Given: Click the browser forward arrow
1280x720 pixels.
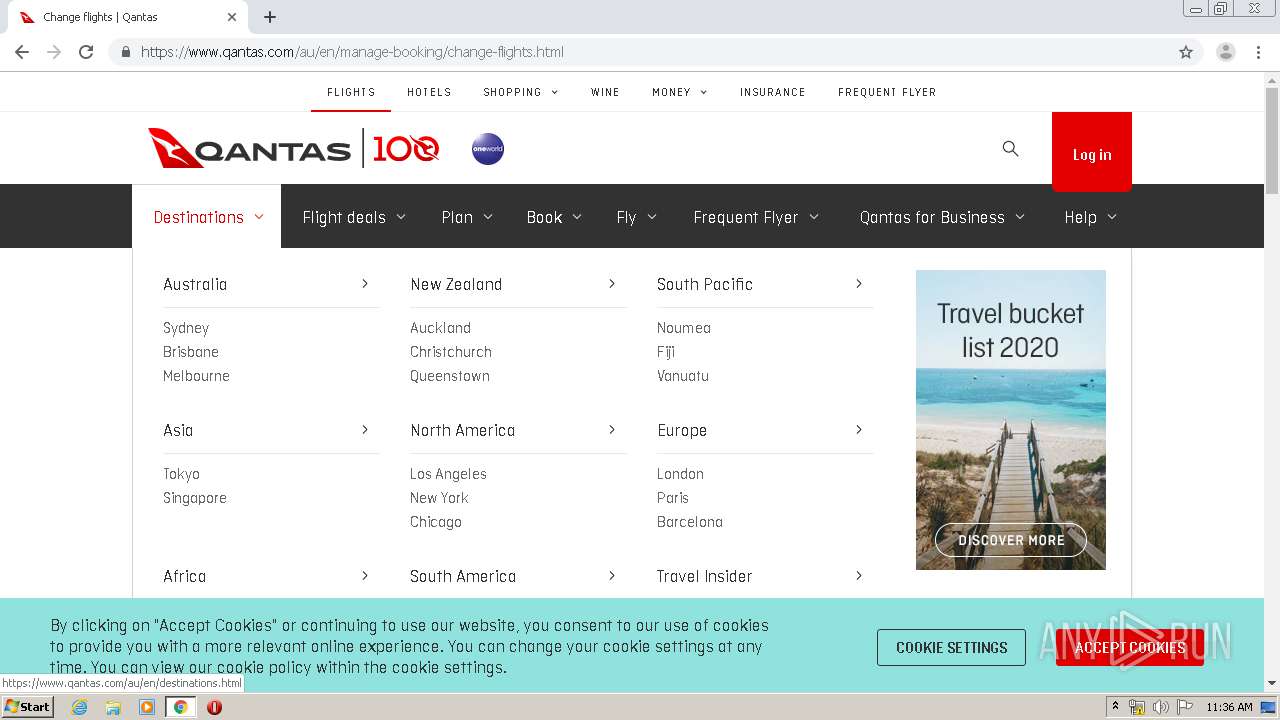Looking at the screenshot, I should click(x=54, y=52).
